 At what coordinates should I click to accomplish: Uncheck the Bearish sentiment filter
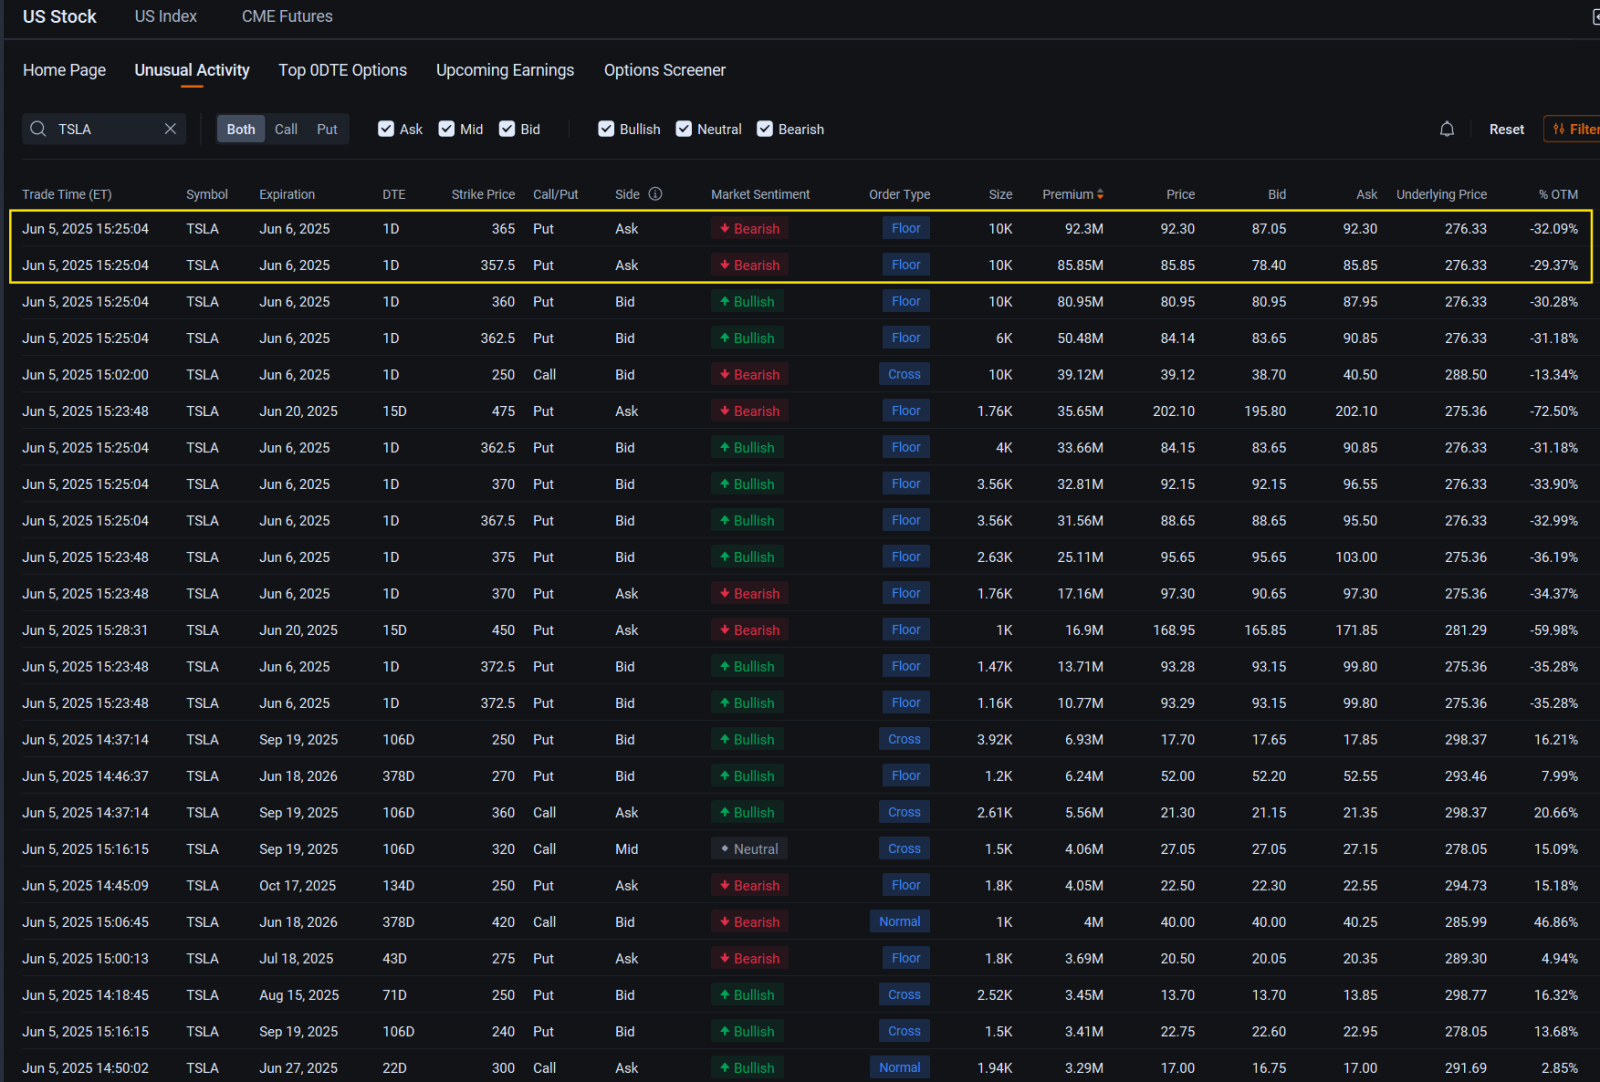tap(765, 129)
